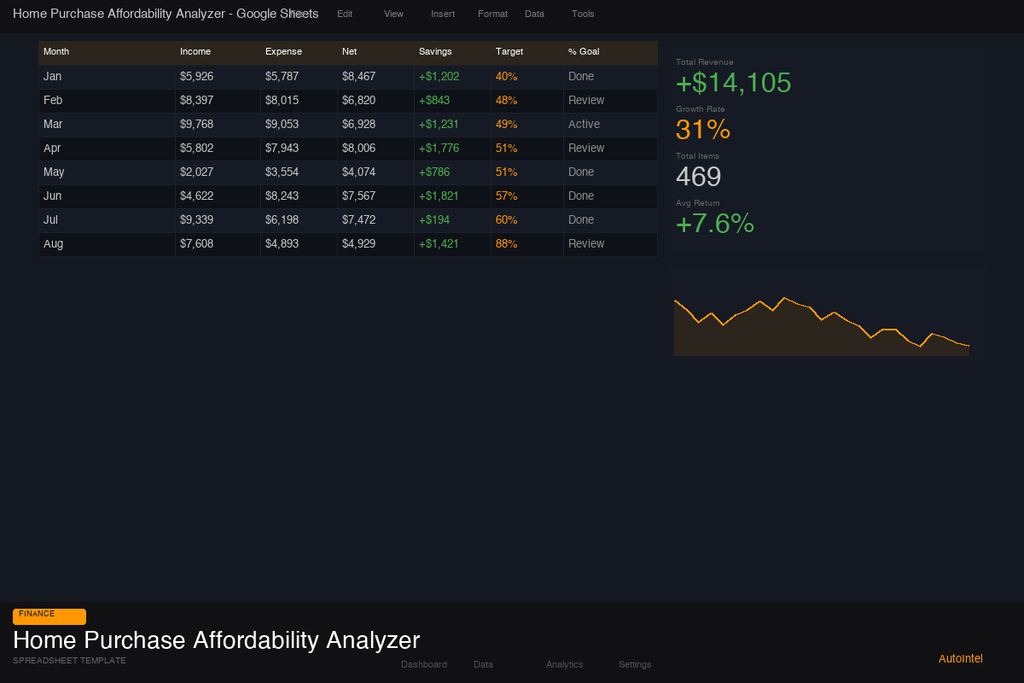Viewport: 1024px width, 683px height.
Task: Click the Active status in the Mar row
Action: (584, 124)
